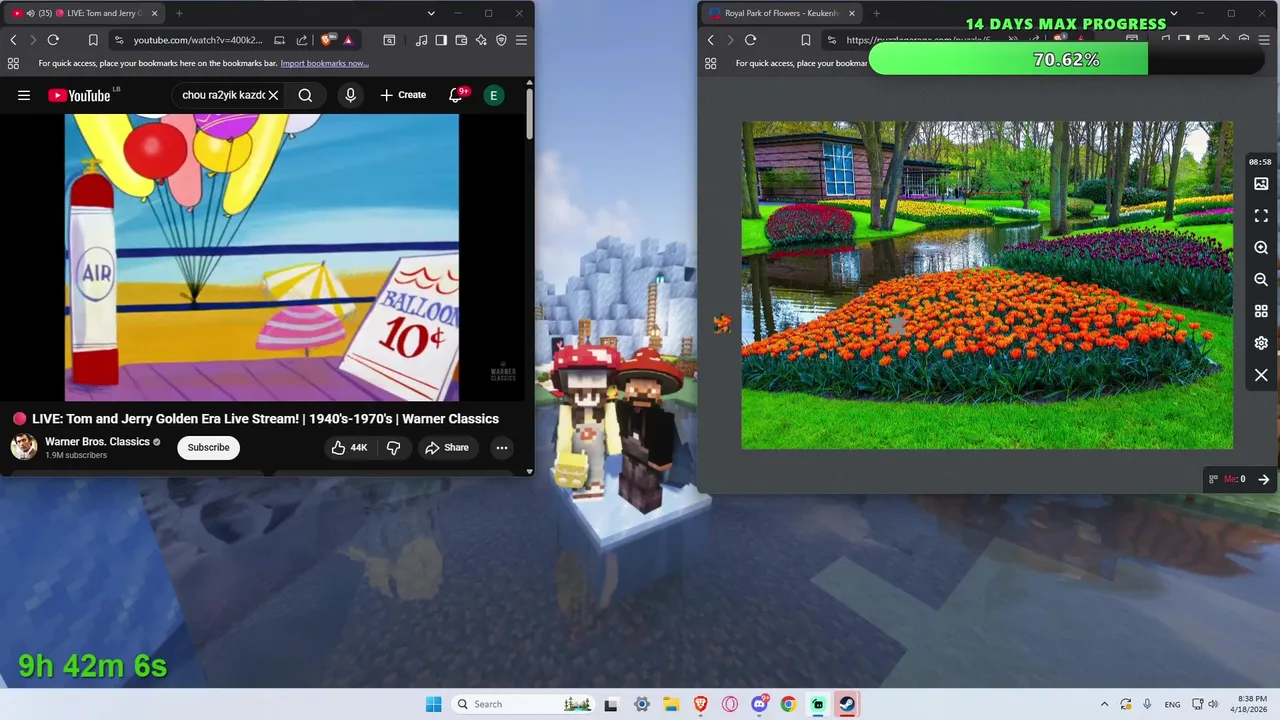Open the puzzle pieces grid icon
This screenshot has height=720, width=1280.
click(1261, 312)
